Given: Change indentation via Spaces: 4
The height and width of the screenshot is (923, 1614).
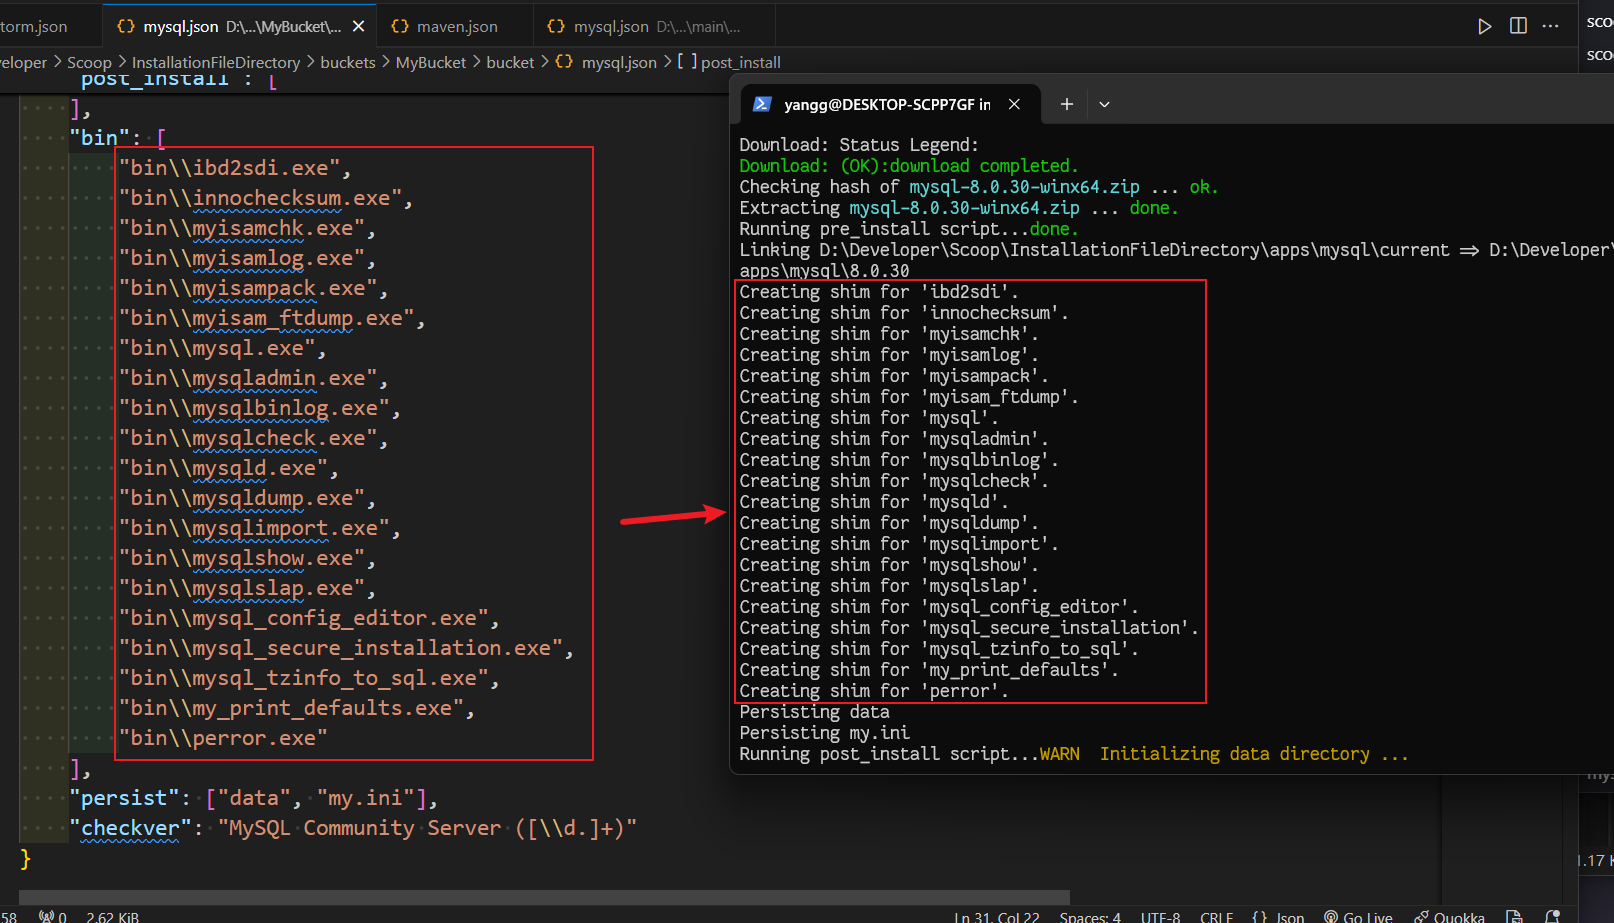Looking at the screenshot, I should pyautogui.click(x=1090, y=917).
